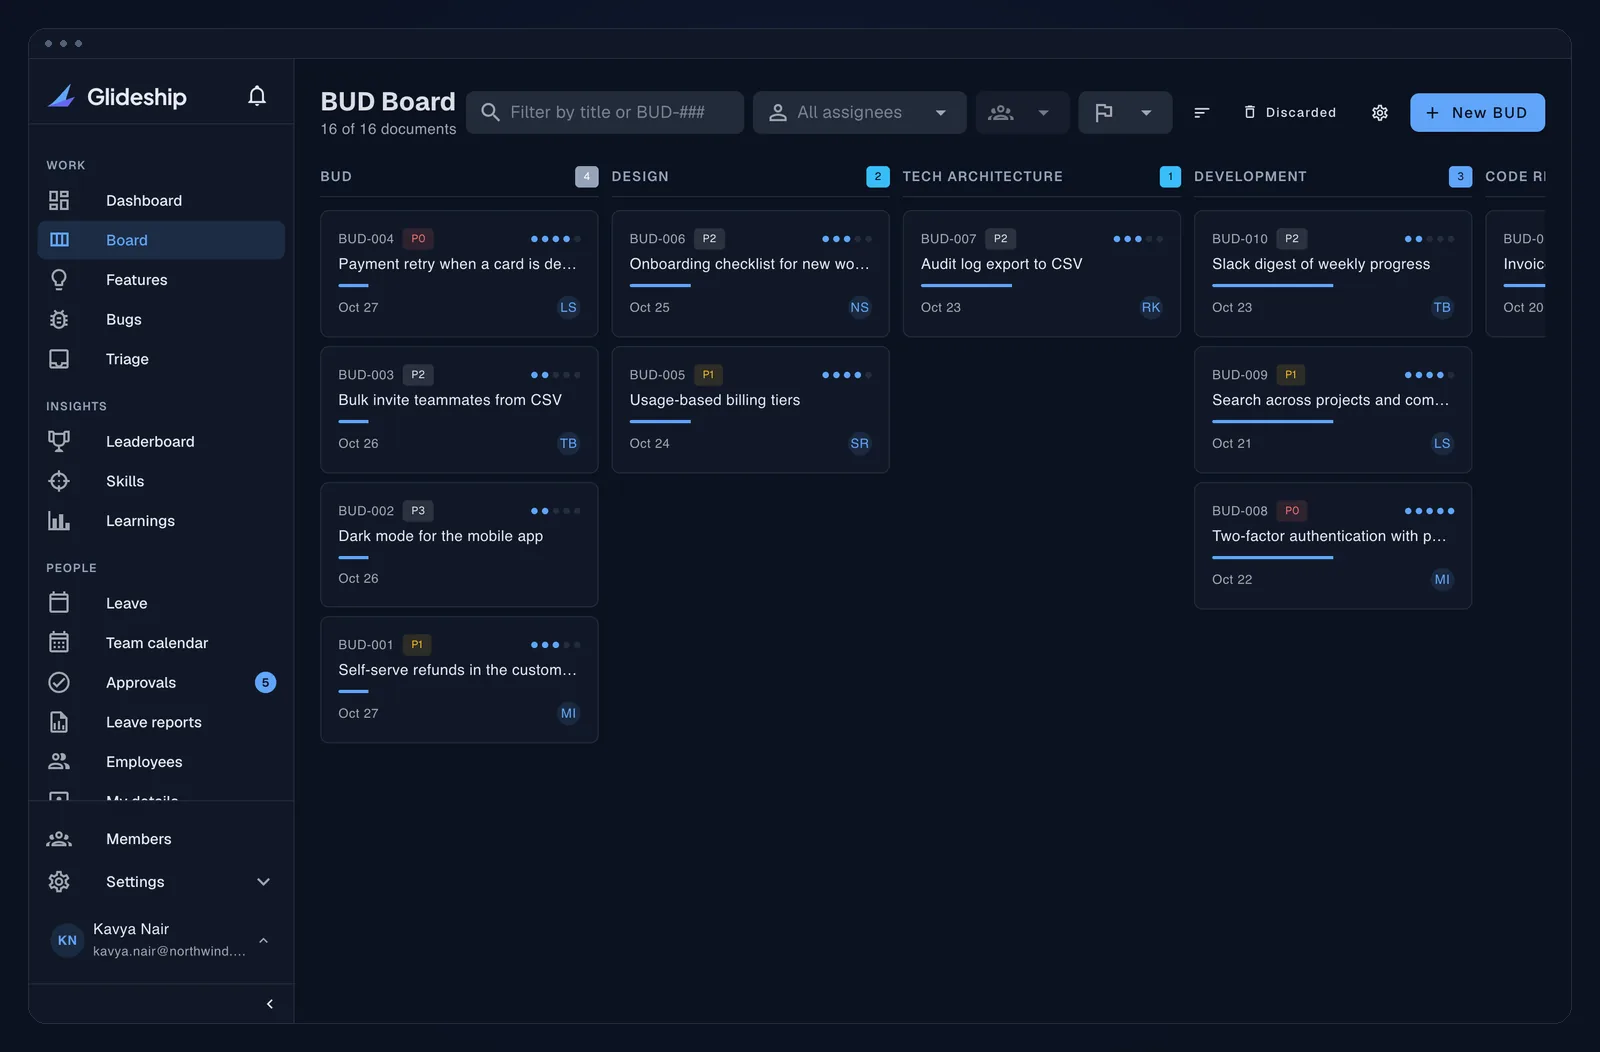The height and width of the screenshot is (1052, 1600).
Task: Click NS avatar on BUD-006 card
Action: (x=859, y=307)
